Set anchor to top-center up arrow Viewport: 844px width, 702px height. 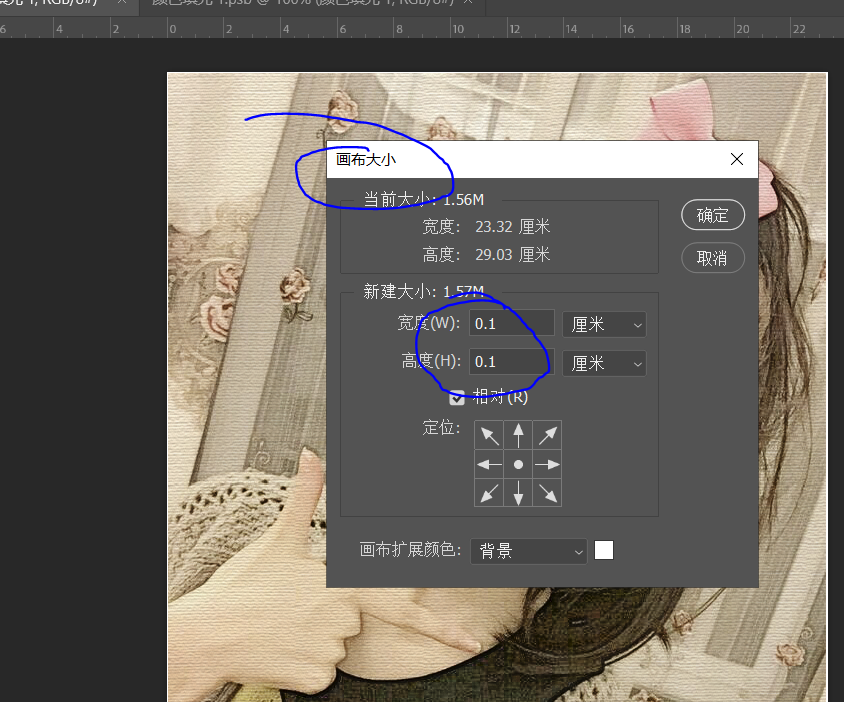[518, 435]
